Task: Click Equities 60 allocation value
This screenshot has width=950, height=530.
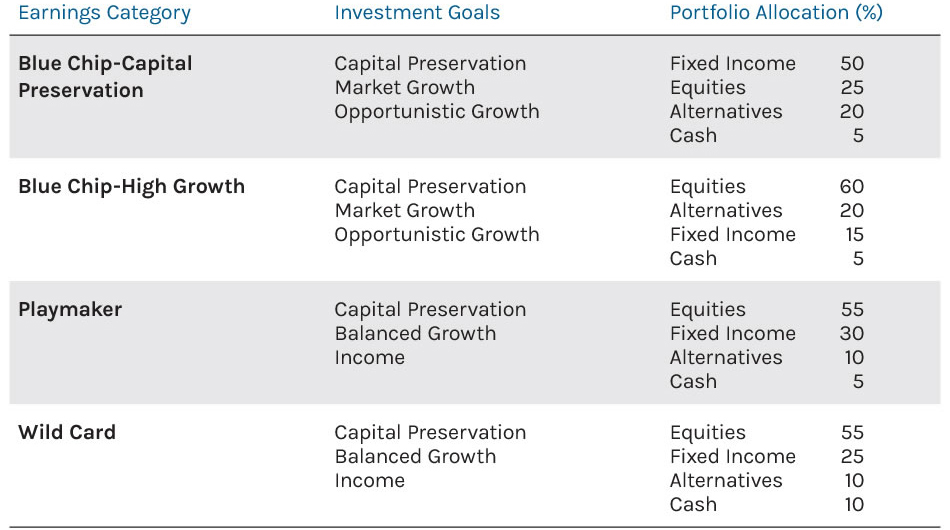Action: click(x=851, y=186)
